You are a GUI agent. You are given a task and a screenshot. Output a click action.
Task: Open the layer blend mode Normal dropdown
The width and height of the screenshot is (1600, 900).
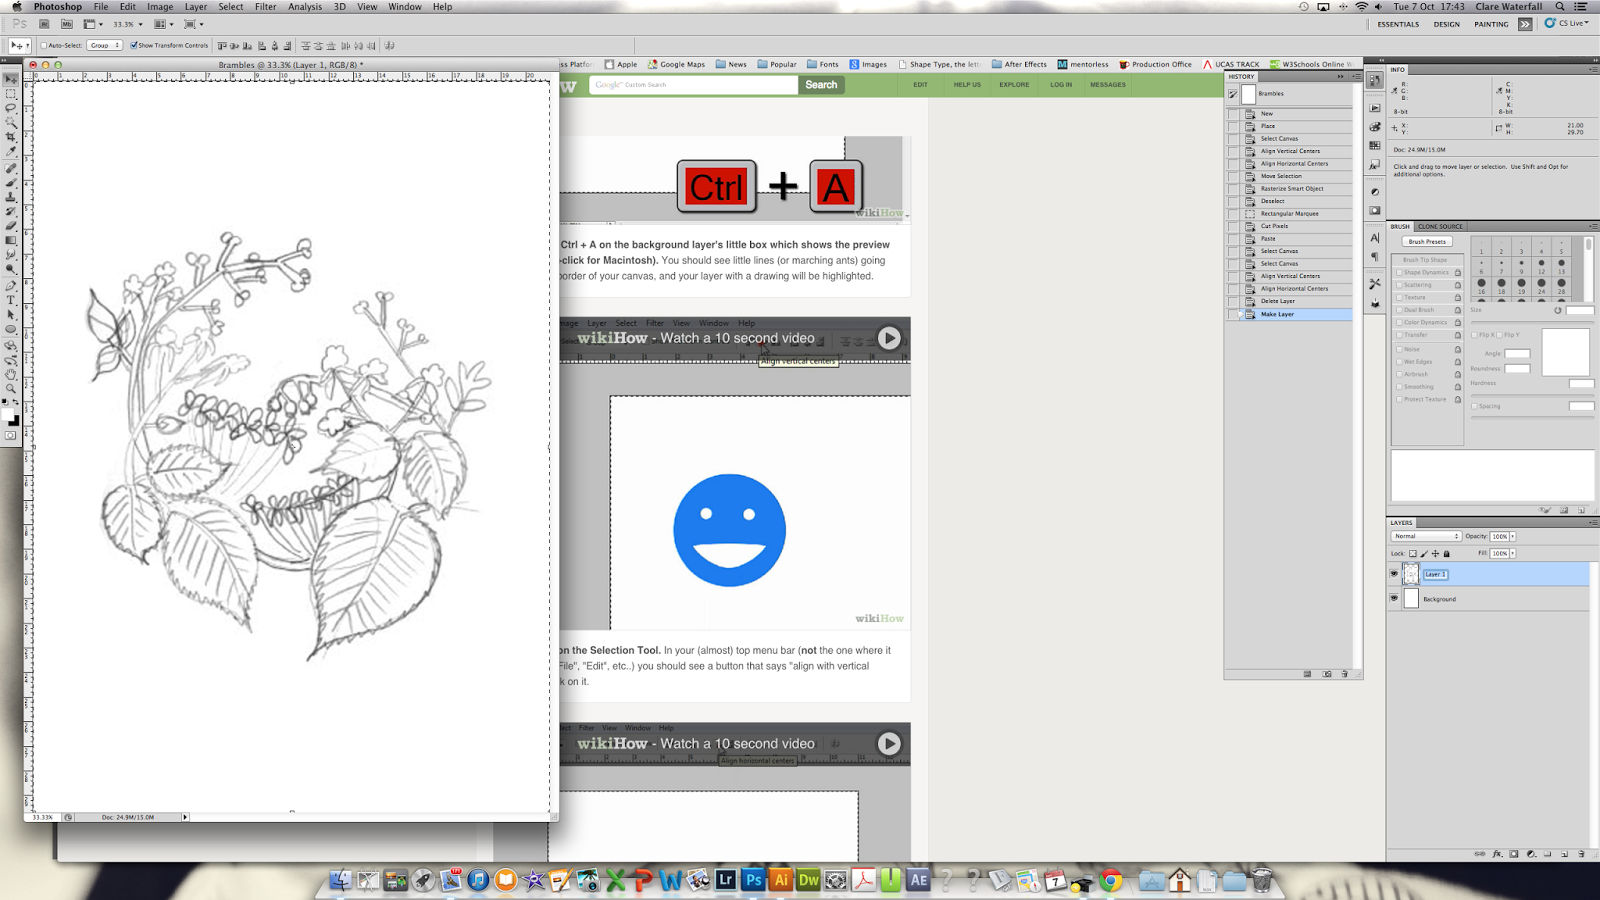(x=1426, y=536)
